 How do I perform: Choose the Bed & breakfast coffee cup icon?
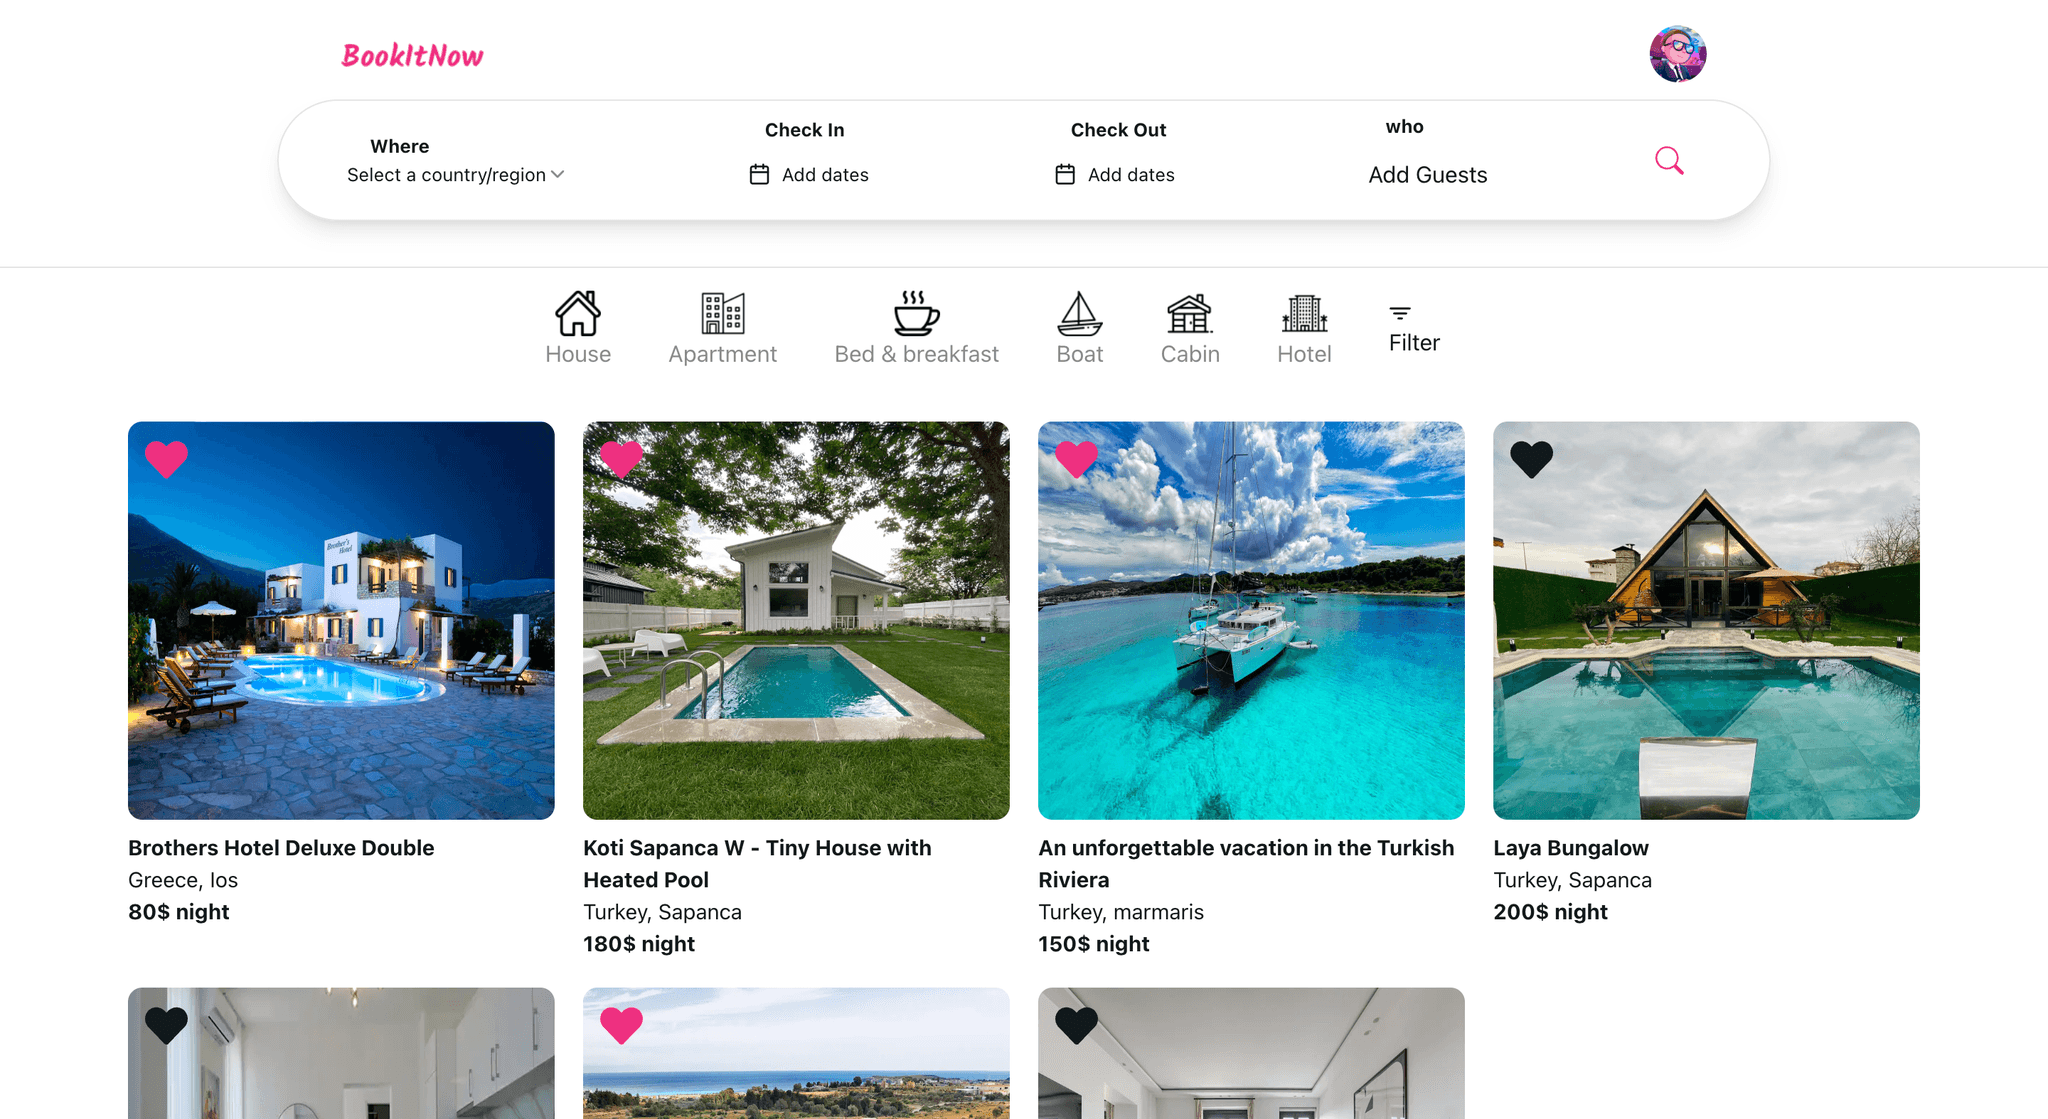tap(916, 314)
